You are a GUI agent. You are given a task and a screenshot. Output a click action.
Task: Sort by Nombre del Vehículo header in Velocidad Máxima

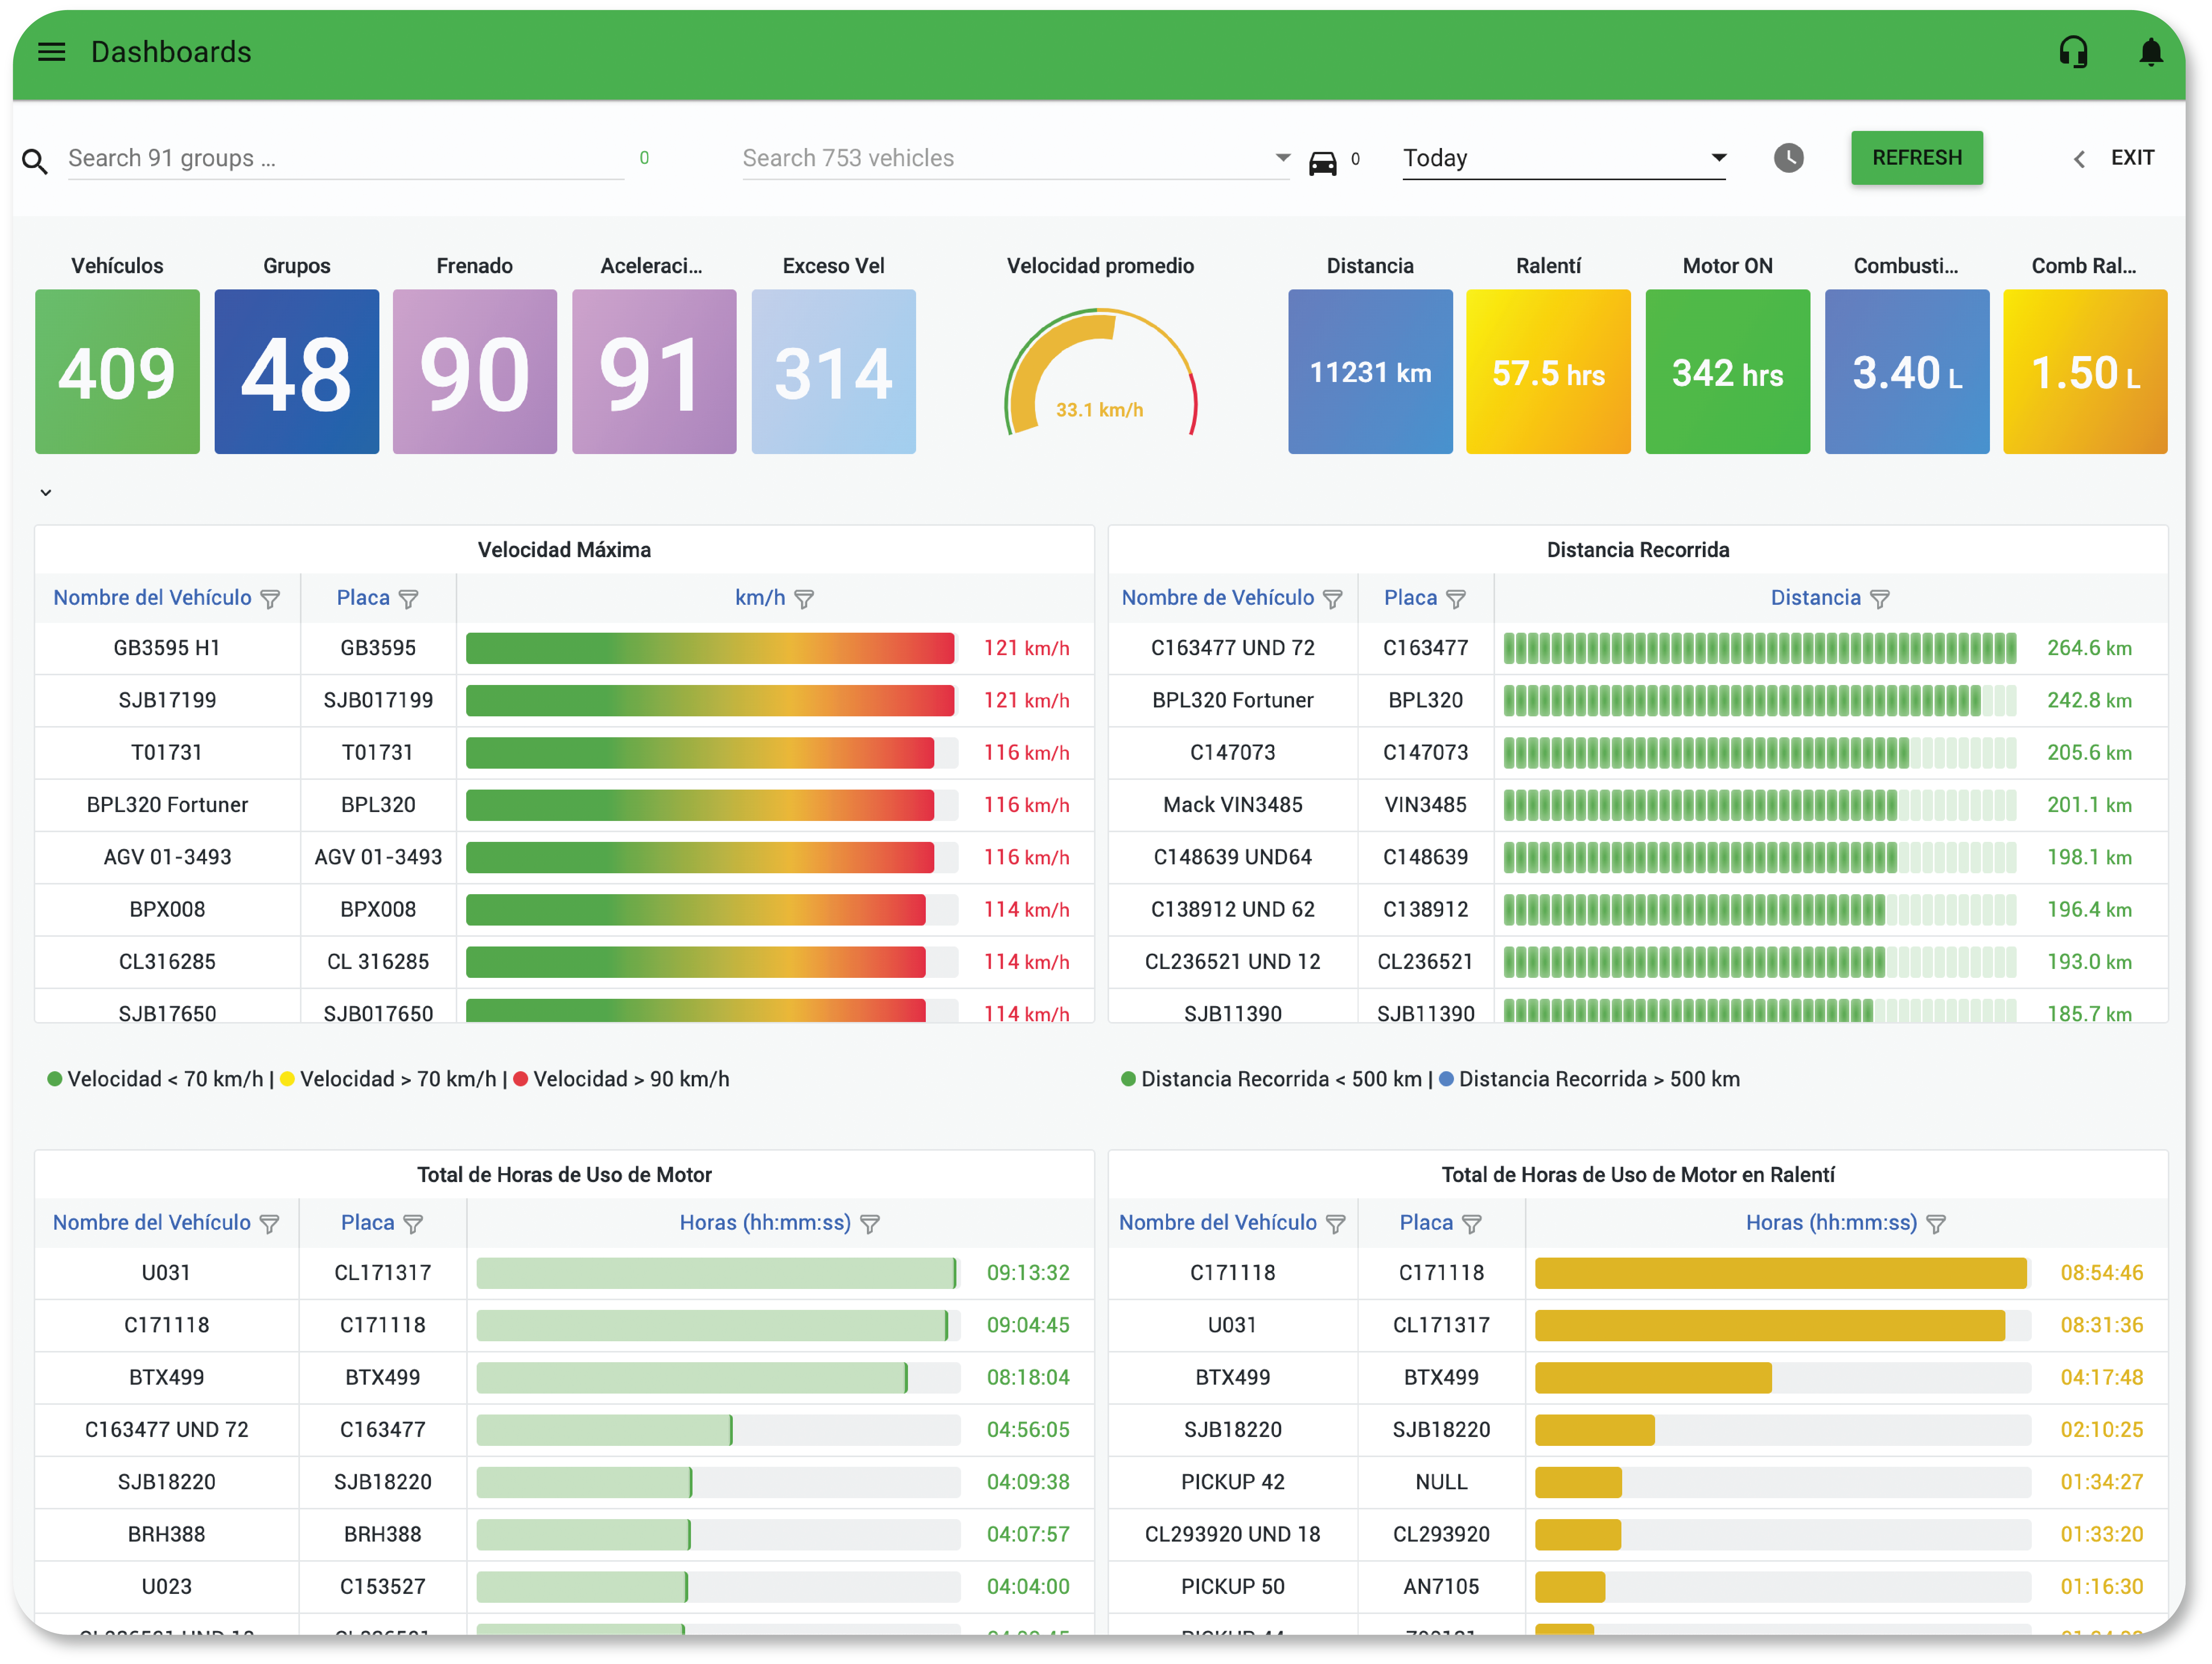click(152, 598)
